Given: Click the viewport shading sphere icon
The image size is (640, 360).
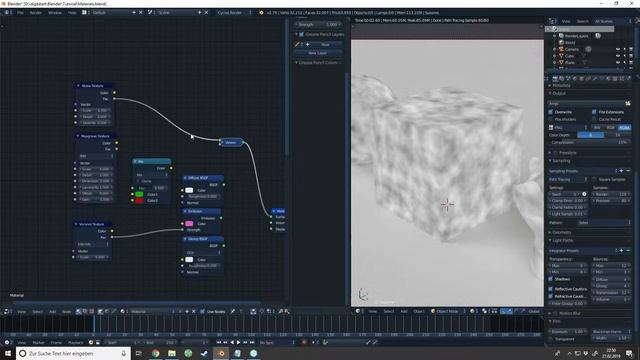Looking at the screenshot, I should [x=472, y=311].
